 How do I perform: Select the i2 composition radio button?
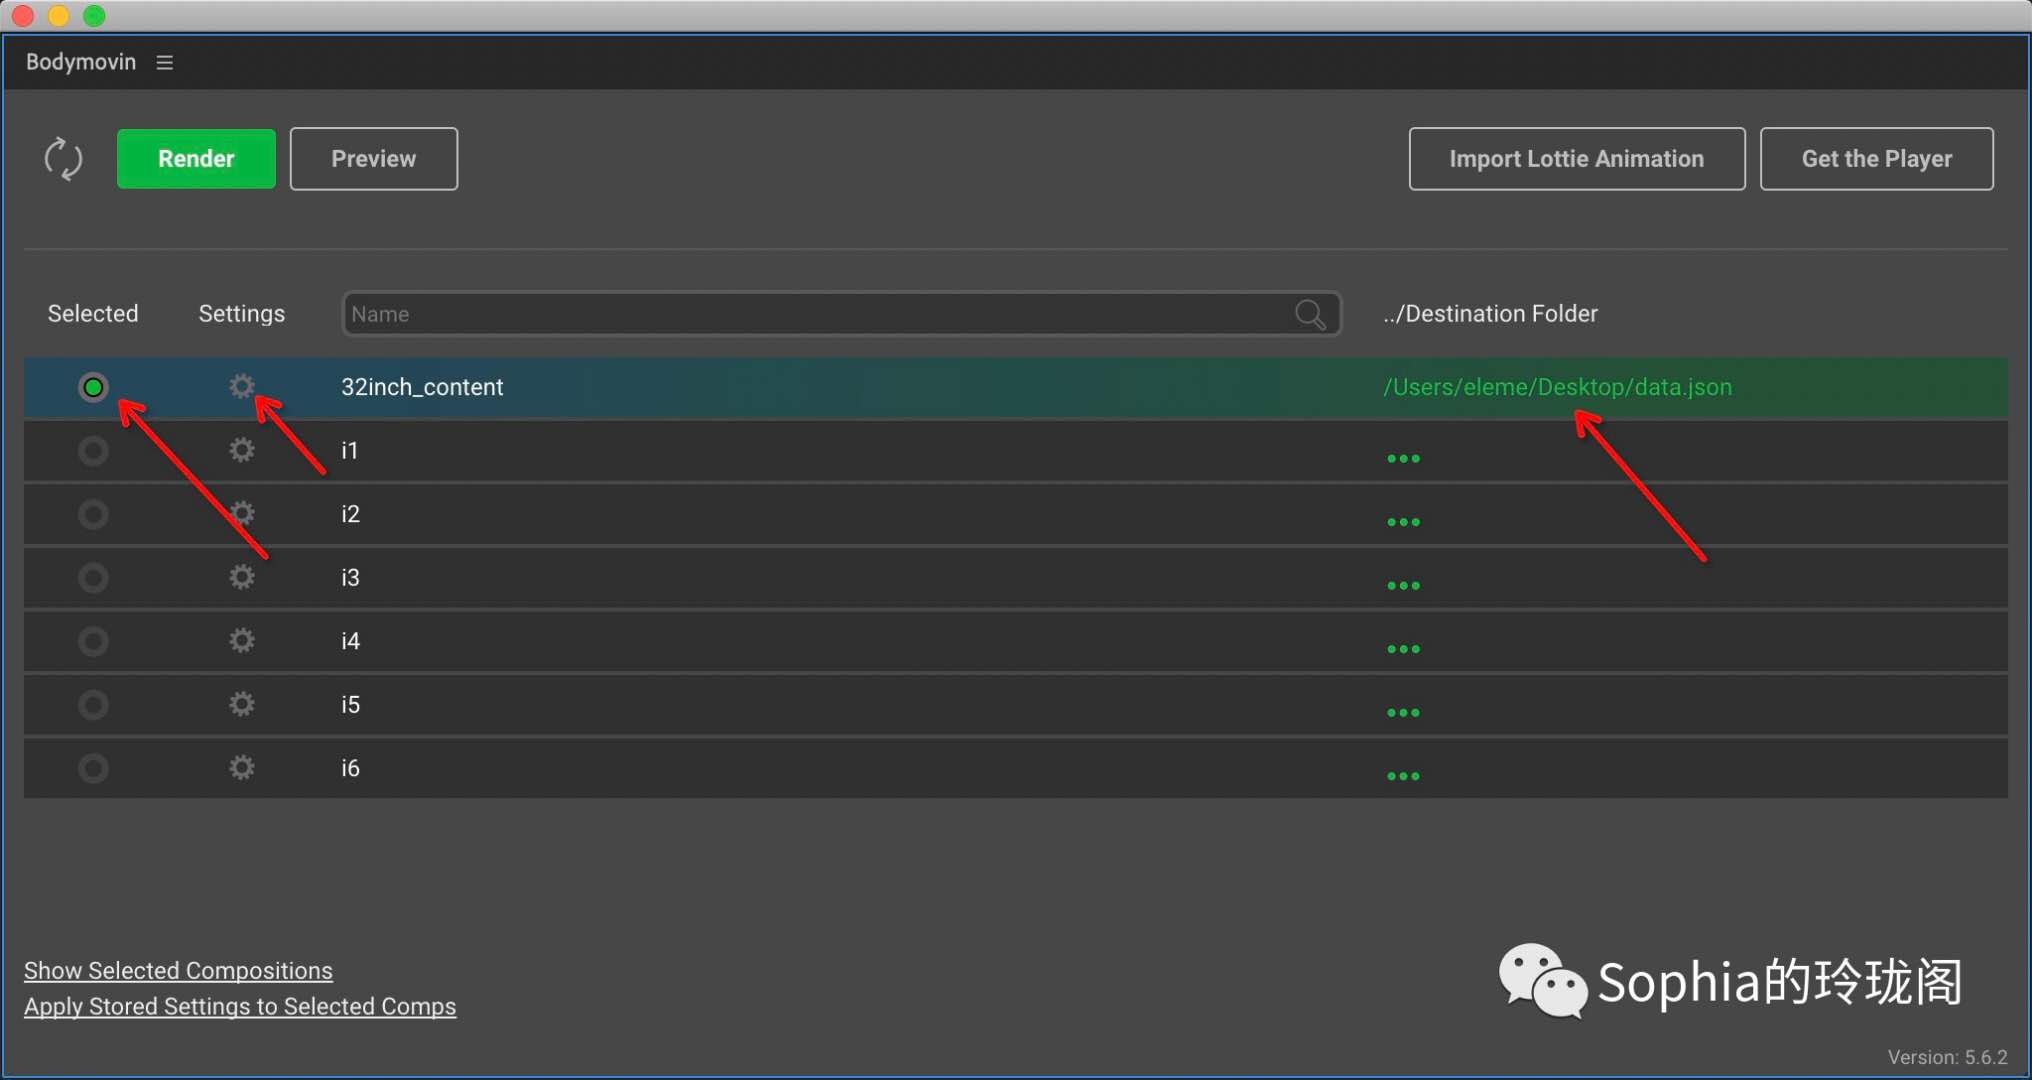click(x=93, y=514)
